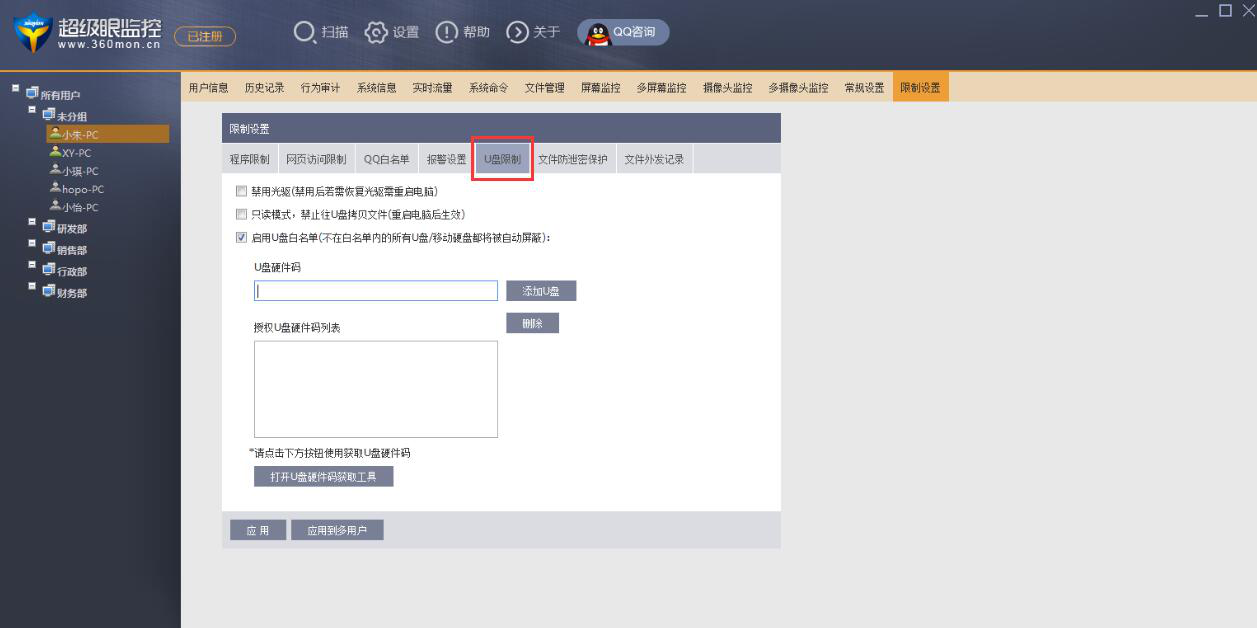The height and width of the screenshot is (628, 1257).
Task: Open the 报警设置 sub-tab
Action: click(x=447, y=159)
